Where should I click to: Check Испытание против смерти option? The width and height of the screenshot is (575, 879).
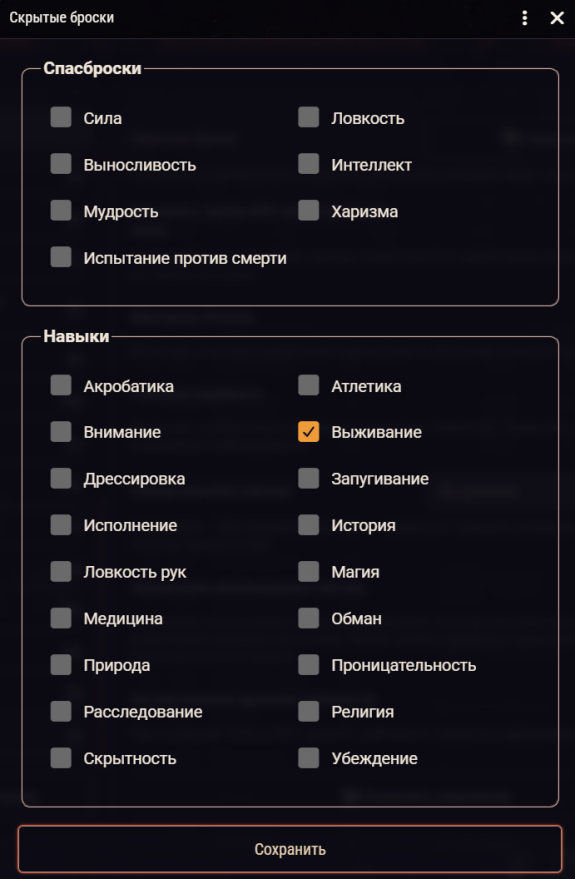(x=61, y=257)
